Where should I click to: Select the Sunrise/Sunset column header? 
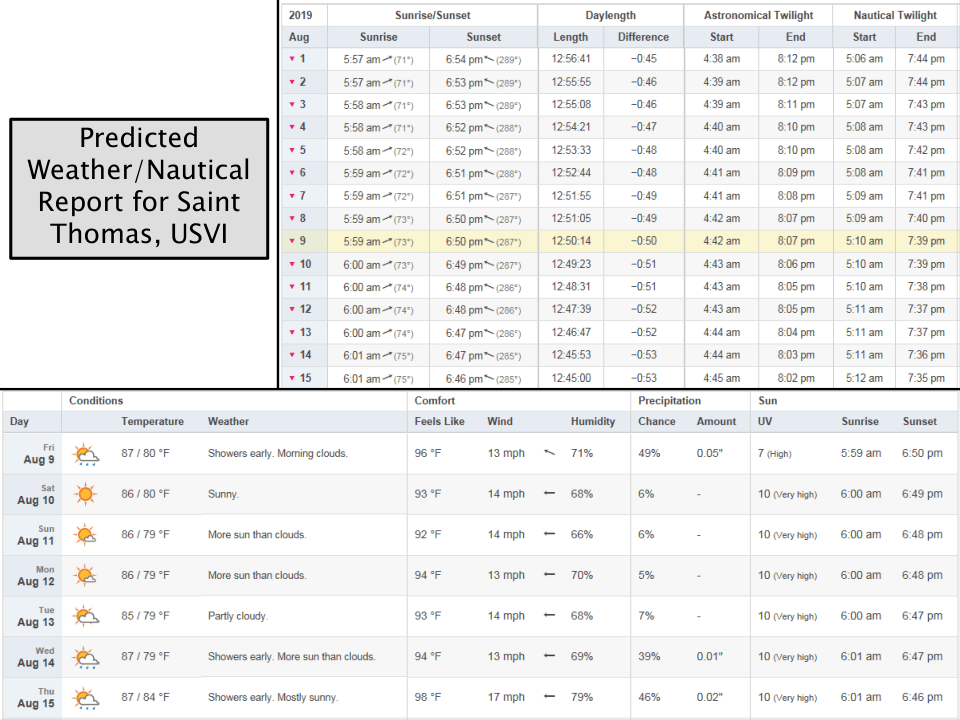431,15
